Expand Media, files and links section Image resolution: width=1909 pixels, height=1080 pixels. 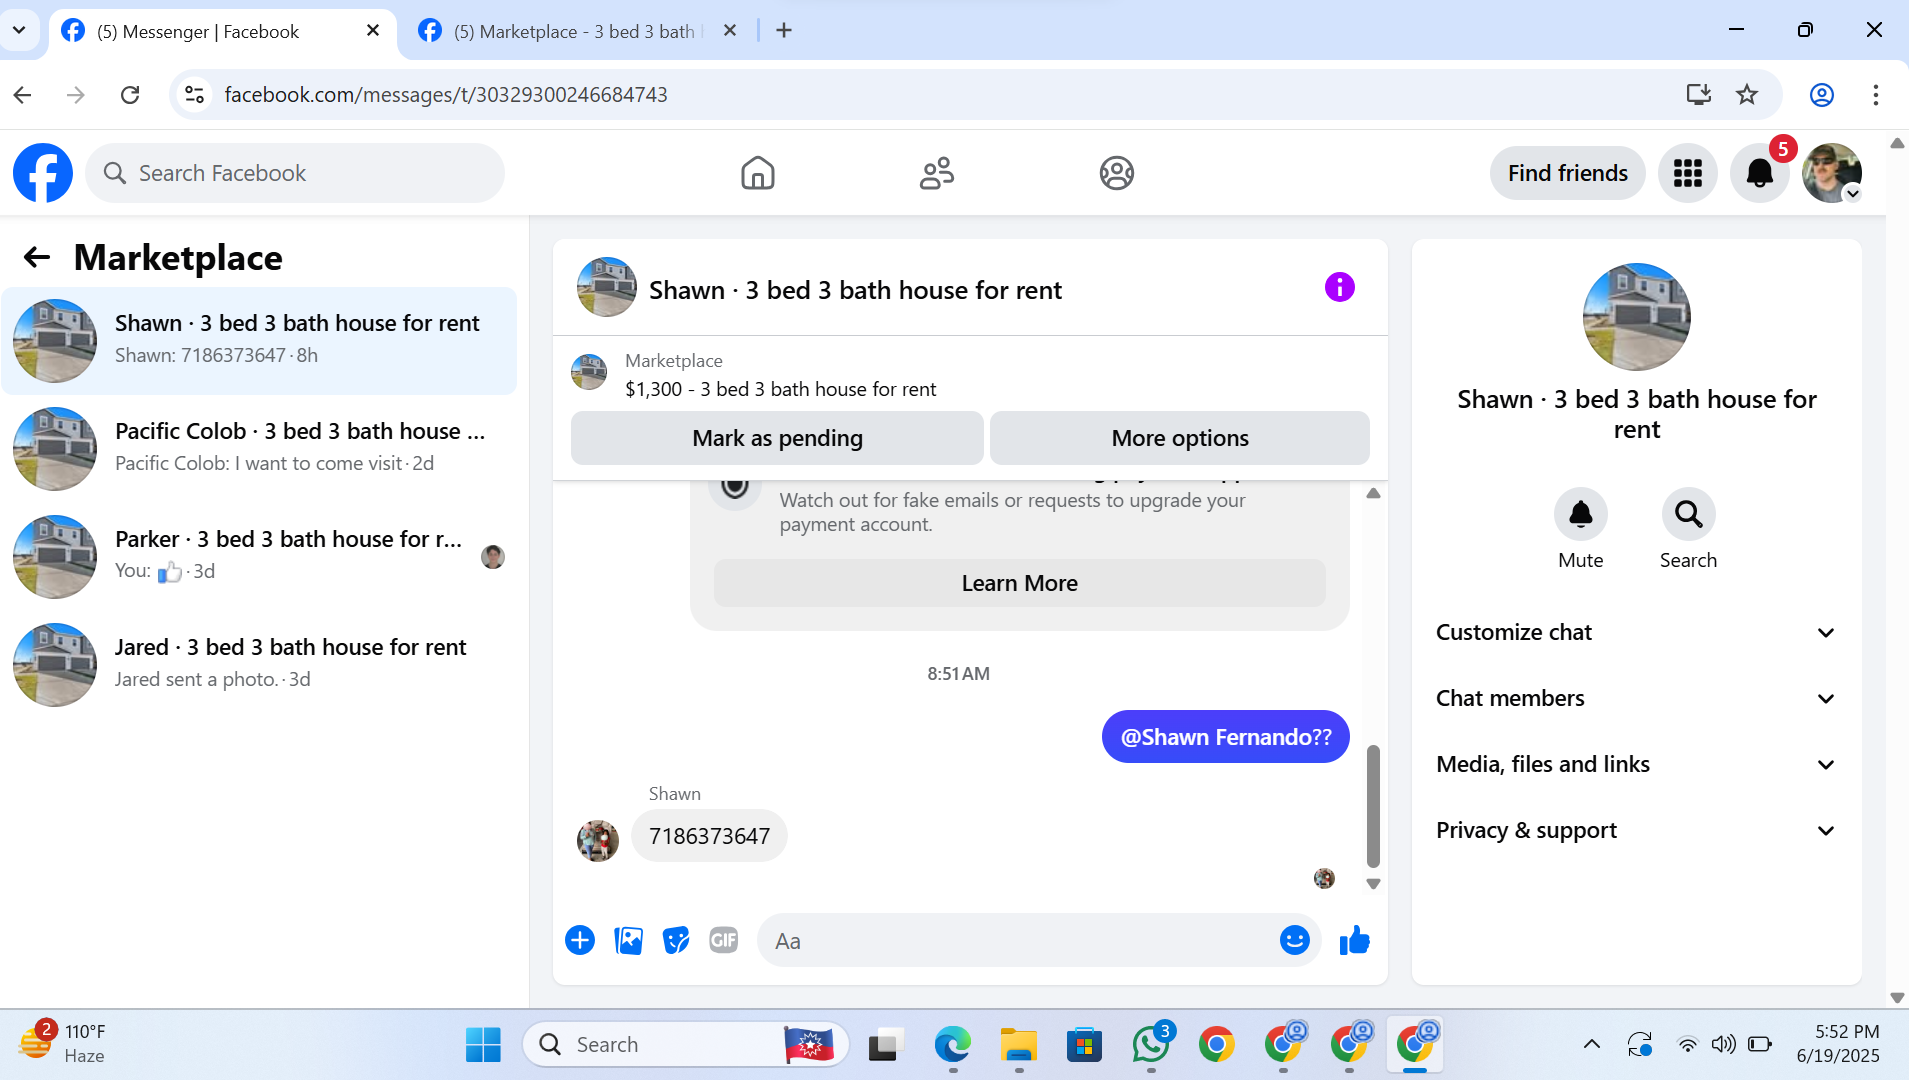(x=1636, y=764)
